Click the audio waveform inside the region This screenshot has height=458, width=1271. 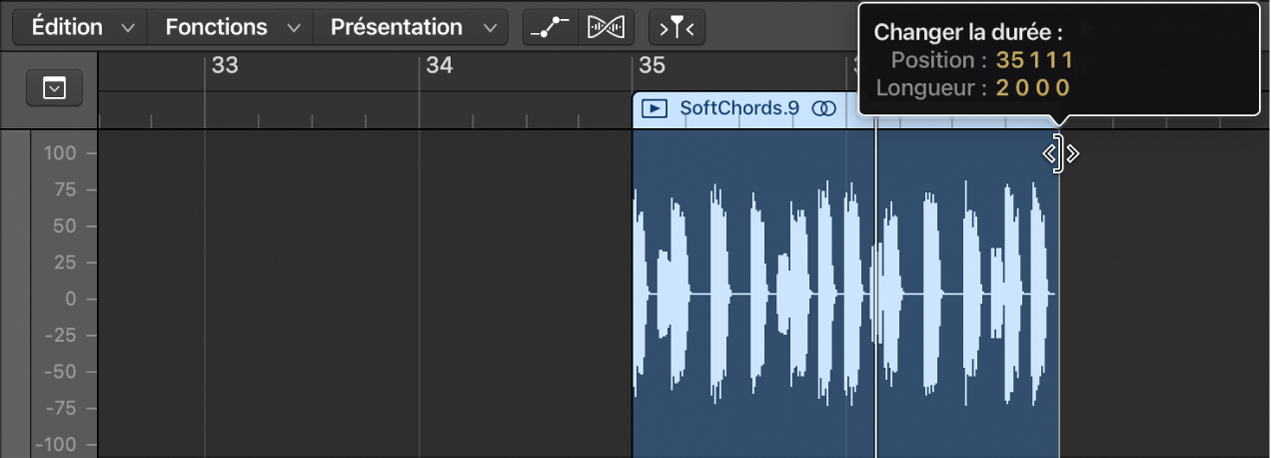pyautogui.click(x=760, y=293)
